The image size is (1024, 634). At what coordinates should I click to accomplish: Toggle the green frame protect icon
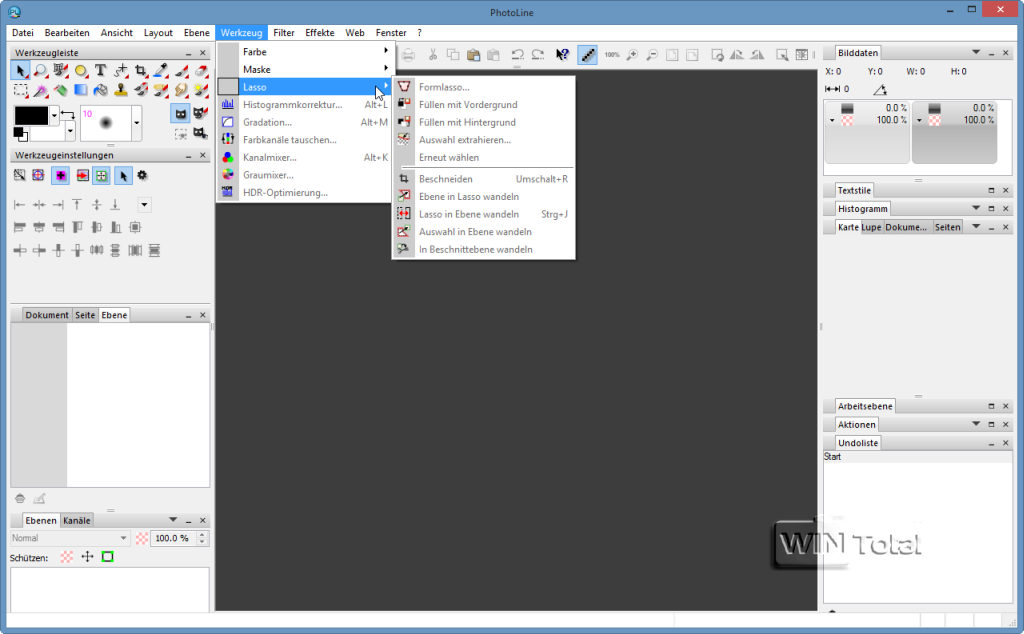(x=108, y=557)
